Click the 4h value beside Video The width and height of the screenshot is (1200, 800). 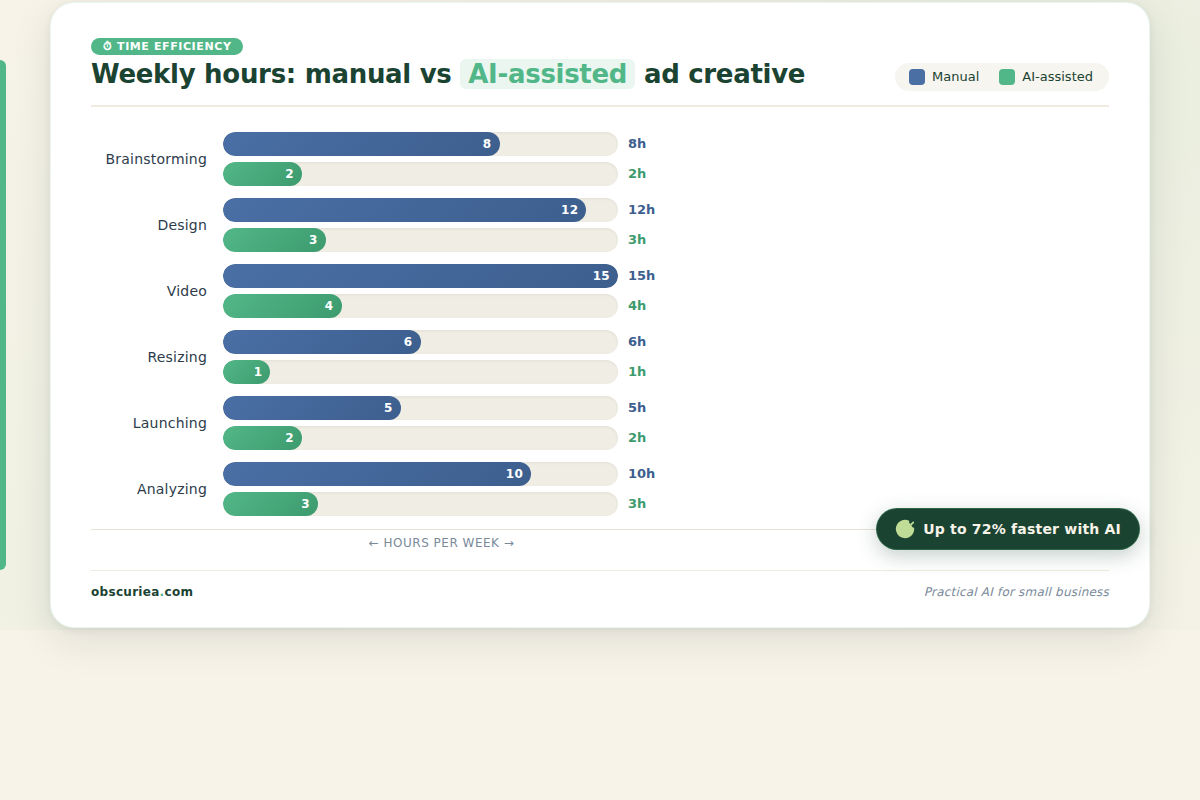pos(637,306)
